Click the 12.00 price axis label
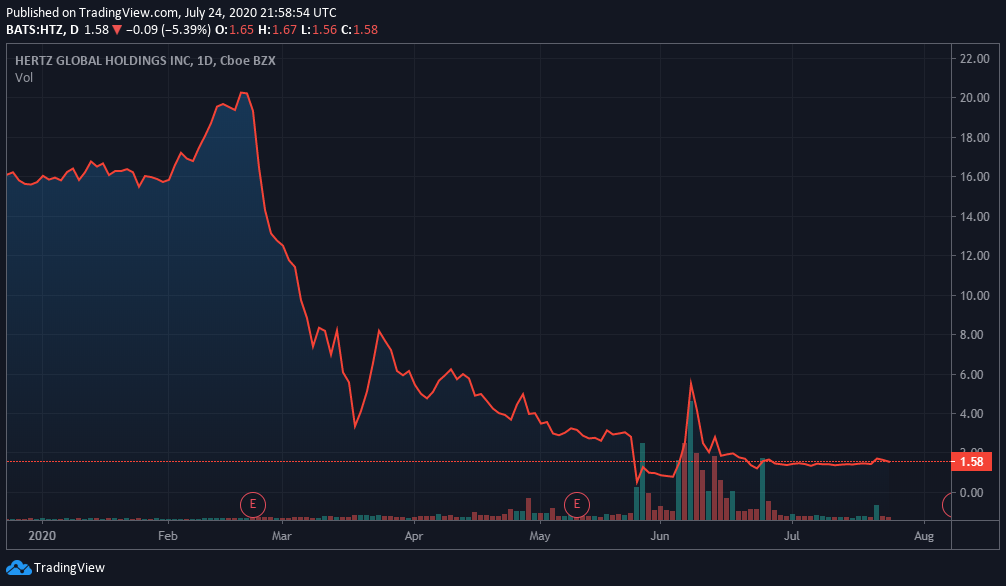 pyautogui.click(x=974, y=255)
